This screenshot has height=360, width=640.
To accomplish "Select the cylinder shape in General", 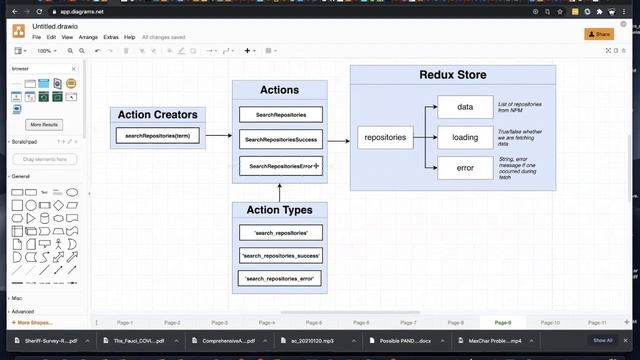I will [44, 218].
